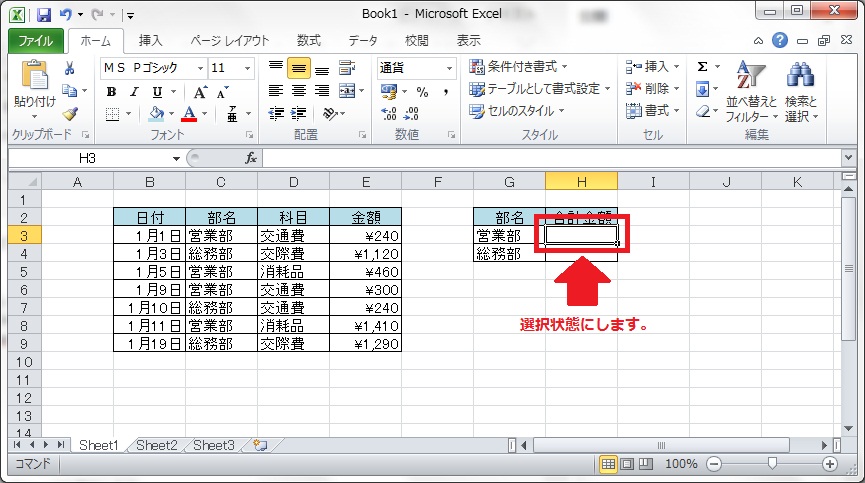Click Decrease Decimal icon
The width and height of the screenshot is (865, 483).
(x=412, y=114)
